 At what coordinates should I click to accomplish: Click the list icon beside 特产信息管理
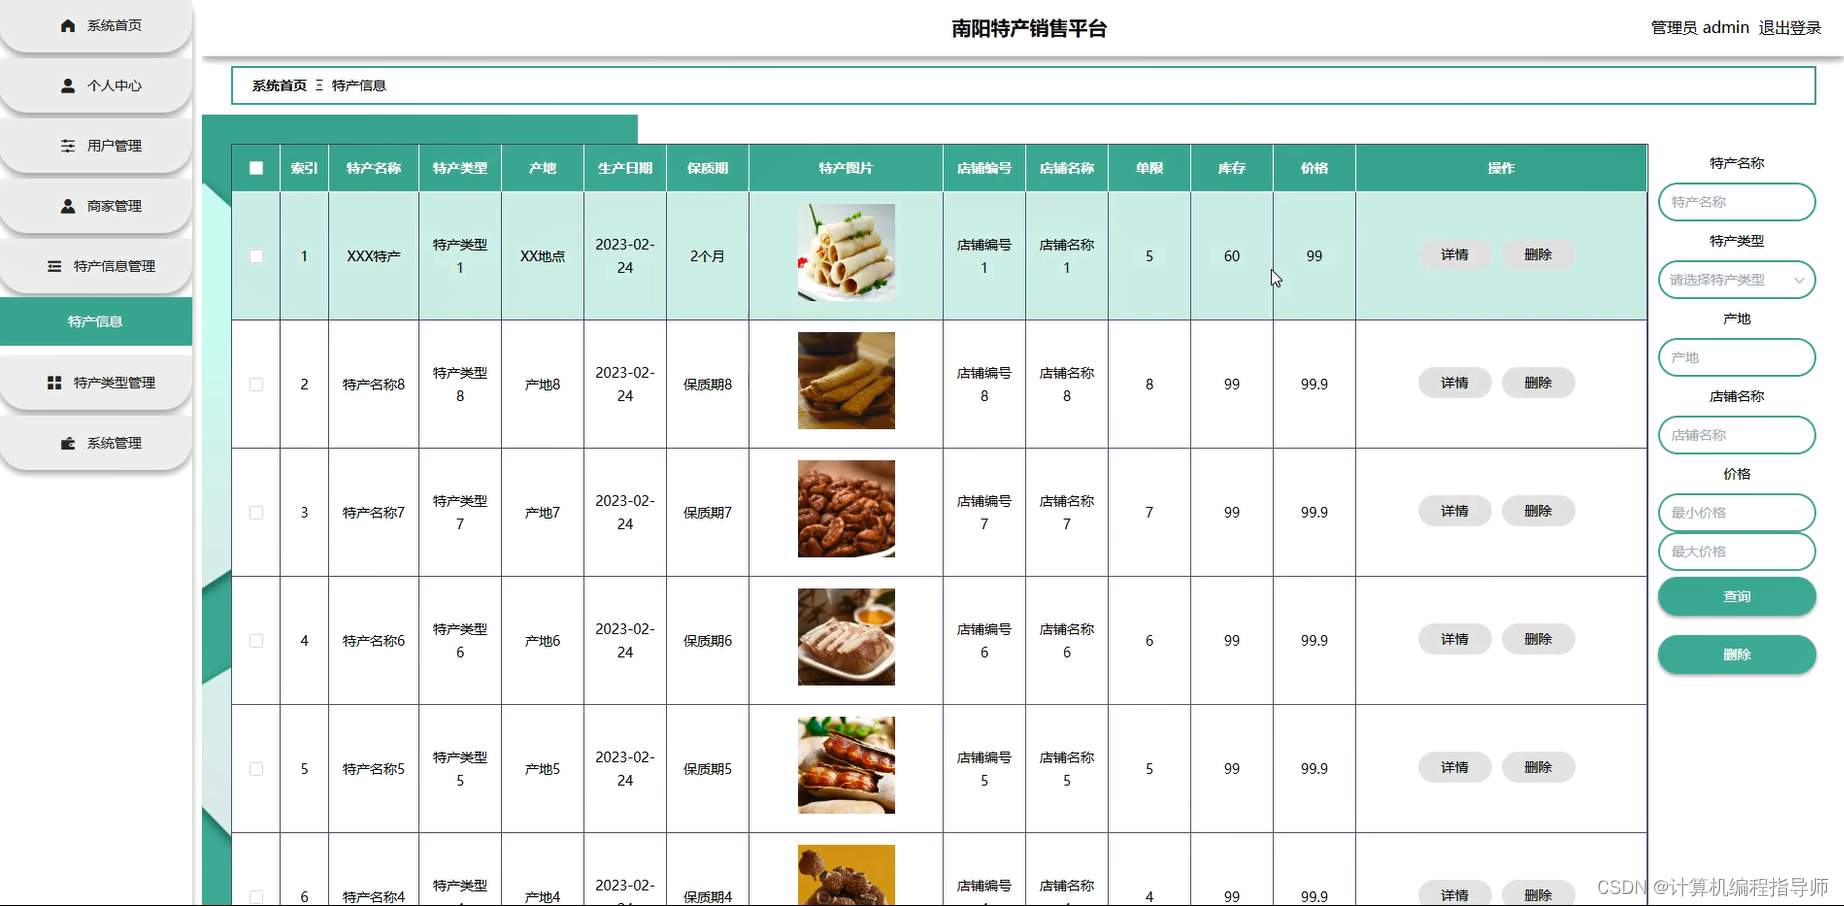tap(54, 266)
